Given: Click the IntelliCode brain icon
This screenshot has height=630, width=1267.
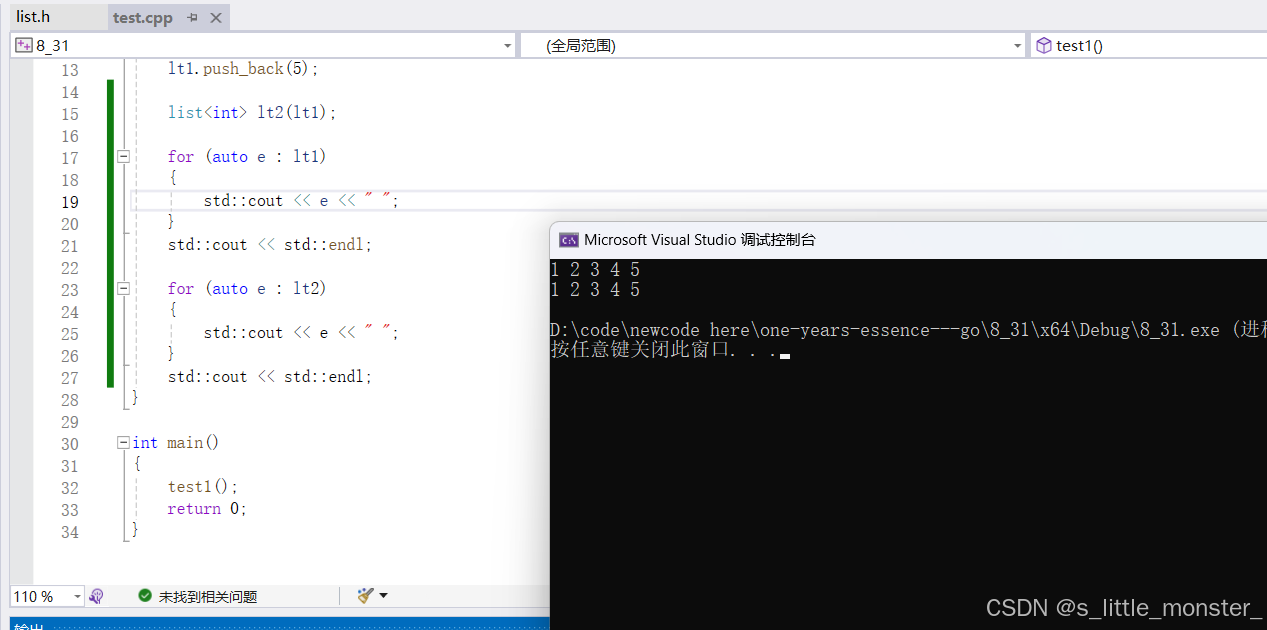Looking at the screenshot, I should click(97, 596).
